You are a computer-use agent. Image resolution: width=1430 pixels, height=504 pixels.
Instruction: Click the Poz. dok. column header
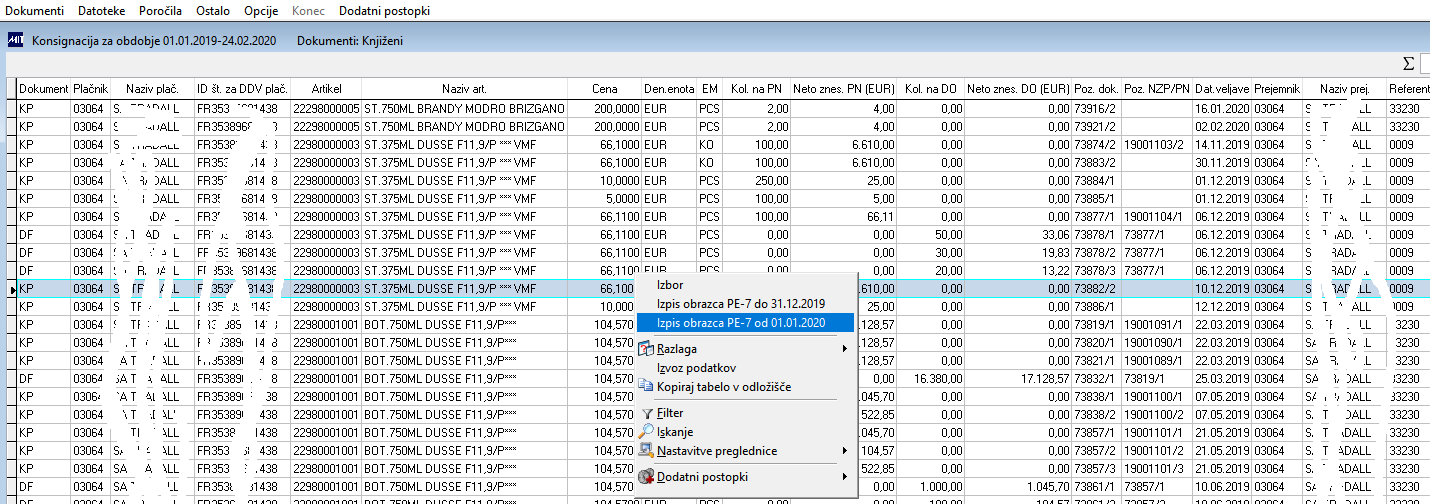(1096, 89)
